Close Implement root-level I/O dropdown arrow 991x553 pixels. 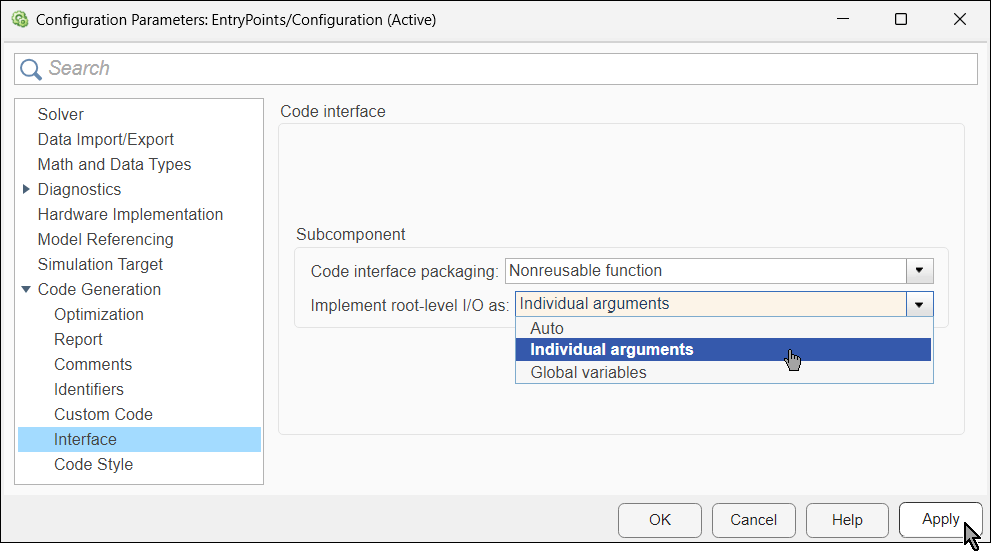pyautogui.click(x=919, y=304)
